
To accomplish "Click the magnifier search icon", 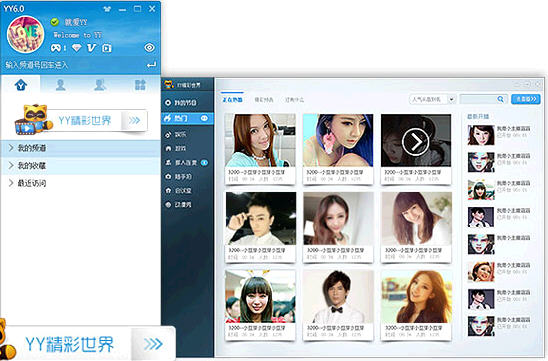I will click(x=500, y=99).
